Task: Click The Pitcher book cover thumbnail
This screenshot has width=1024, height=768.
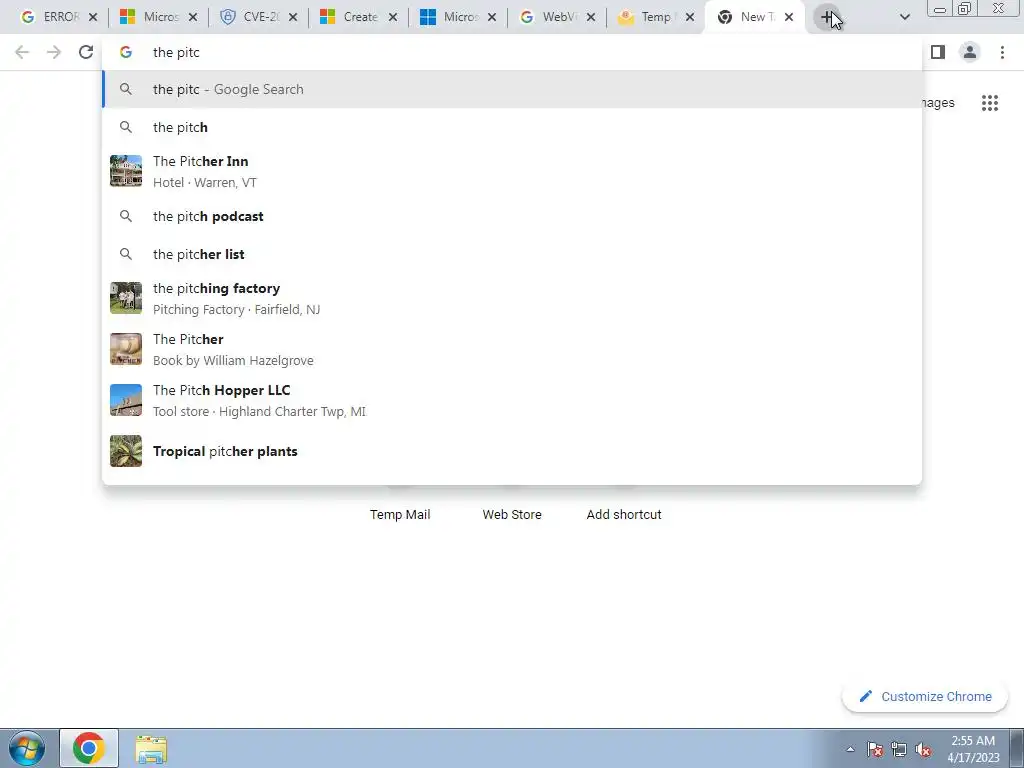Action: 126,349
